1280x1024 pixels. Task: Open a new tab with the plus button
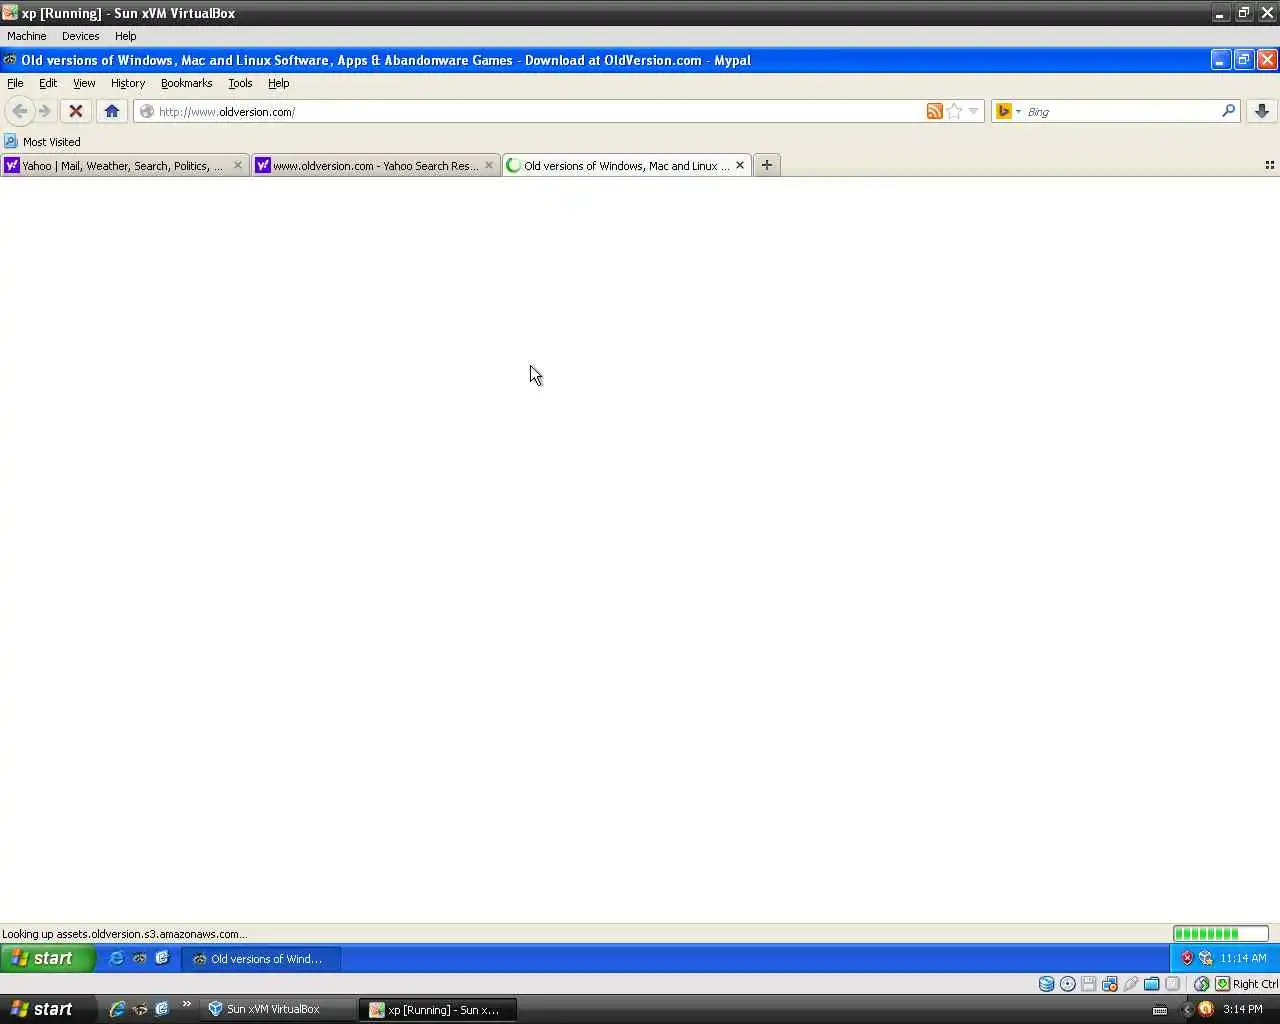coord(766,165)
